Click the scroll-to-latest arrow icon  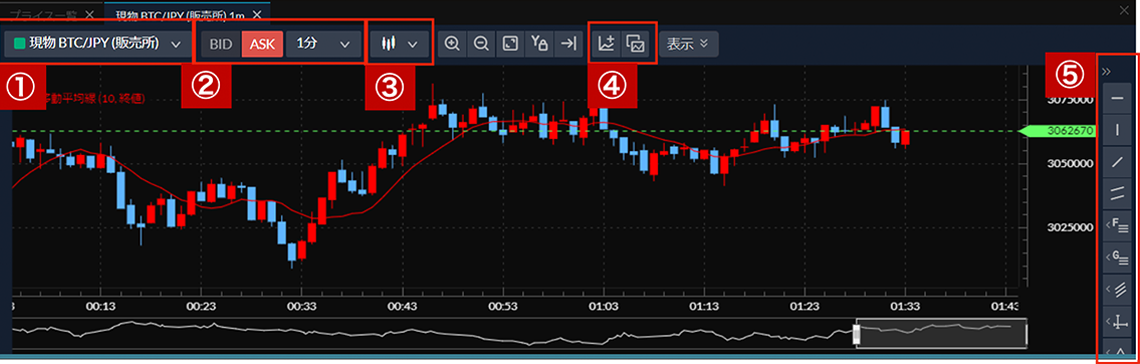tap(567, 44)
